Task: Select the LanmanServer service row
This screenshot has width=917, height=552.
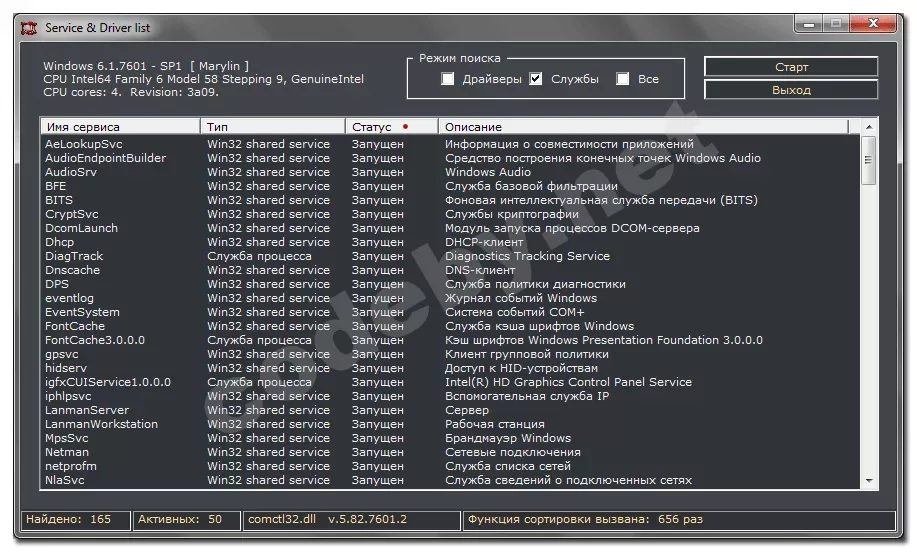Action: click(450, 410)
